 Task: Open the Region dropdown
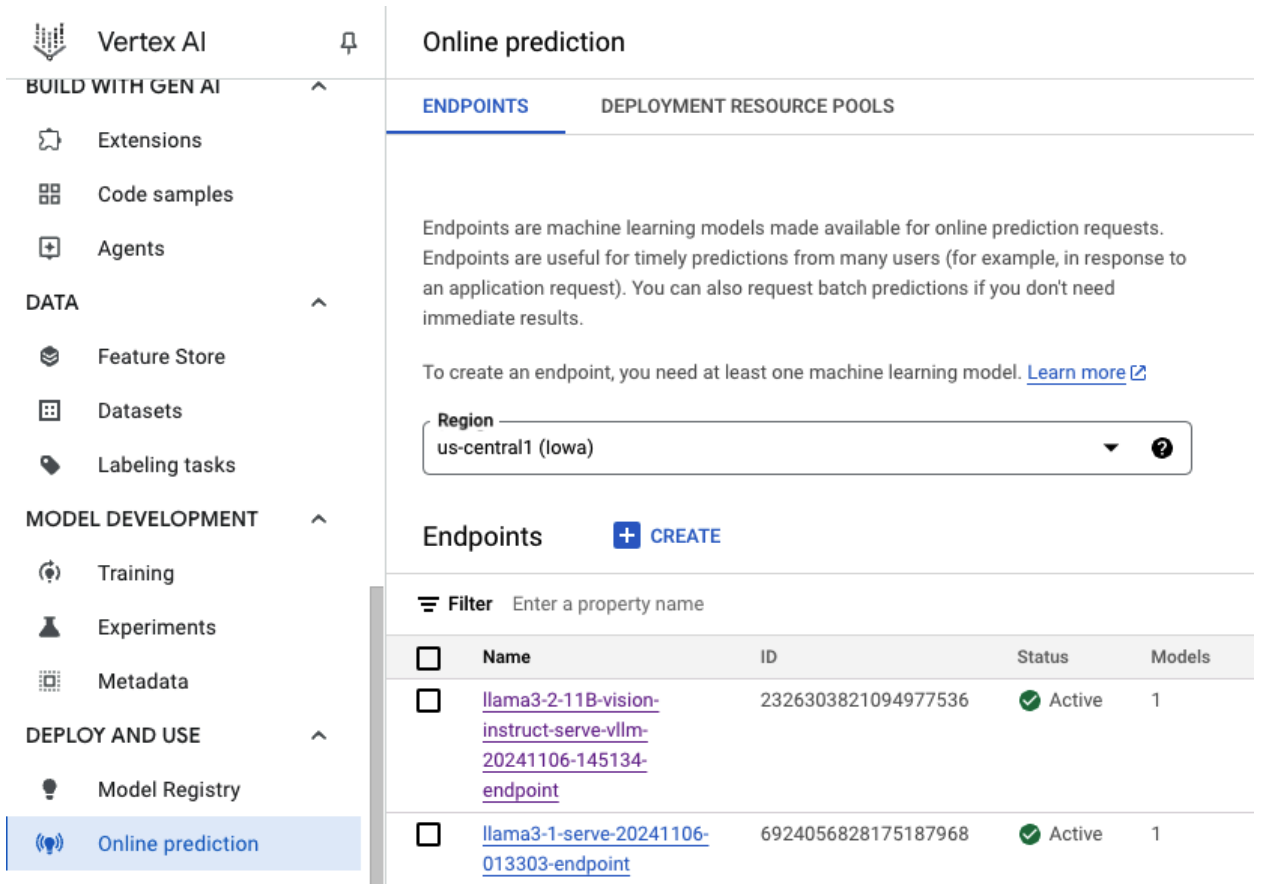1111,448
